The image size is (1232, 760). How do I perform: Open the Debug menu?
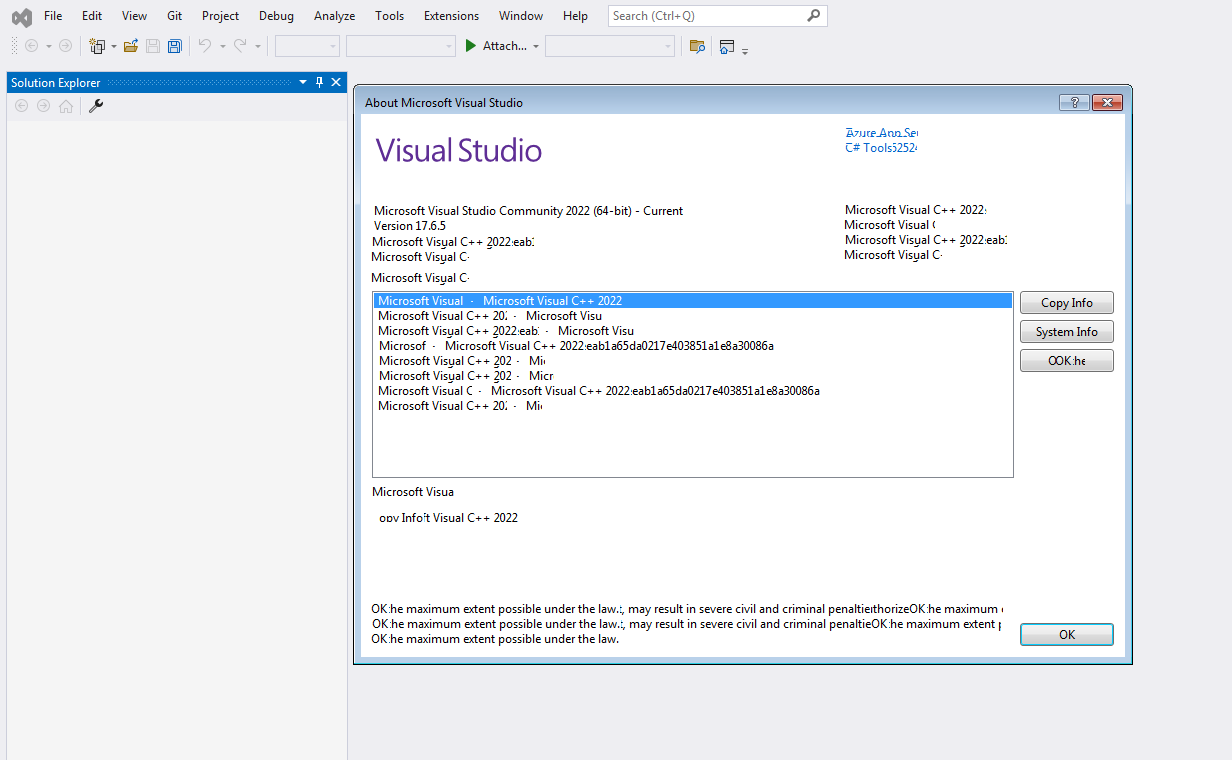276,16
